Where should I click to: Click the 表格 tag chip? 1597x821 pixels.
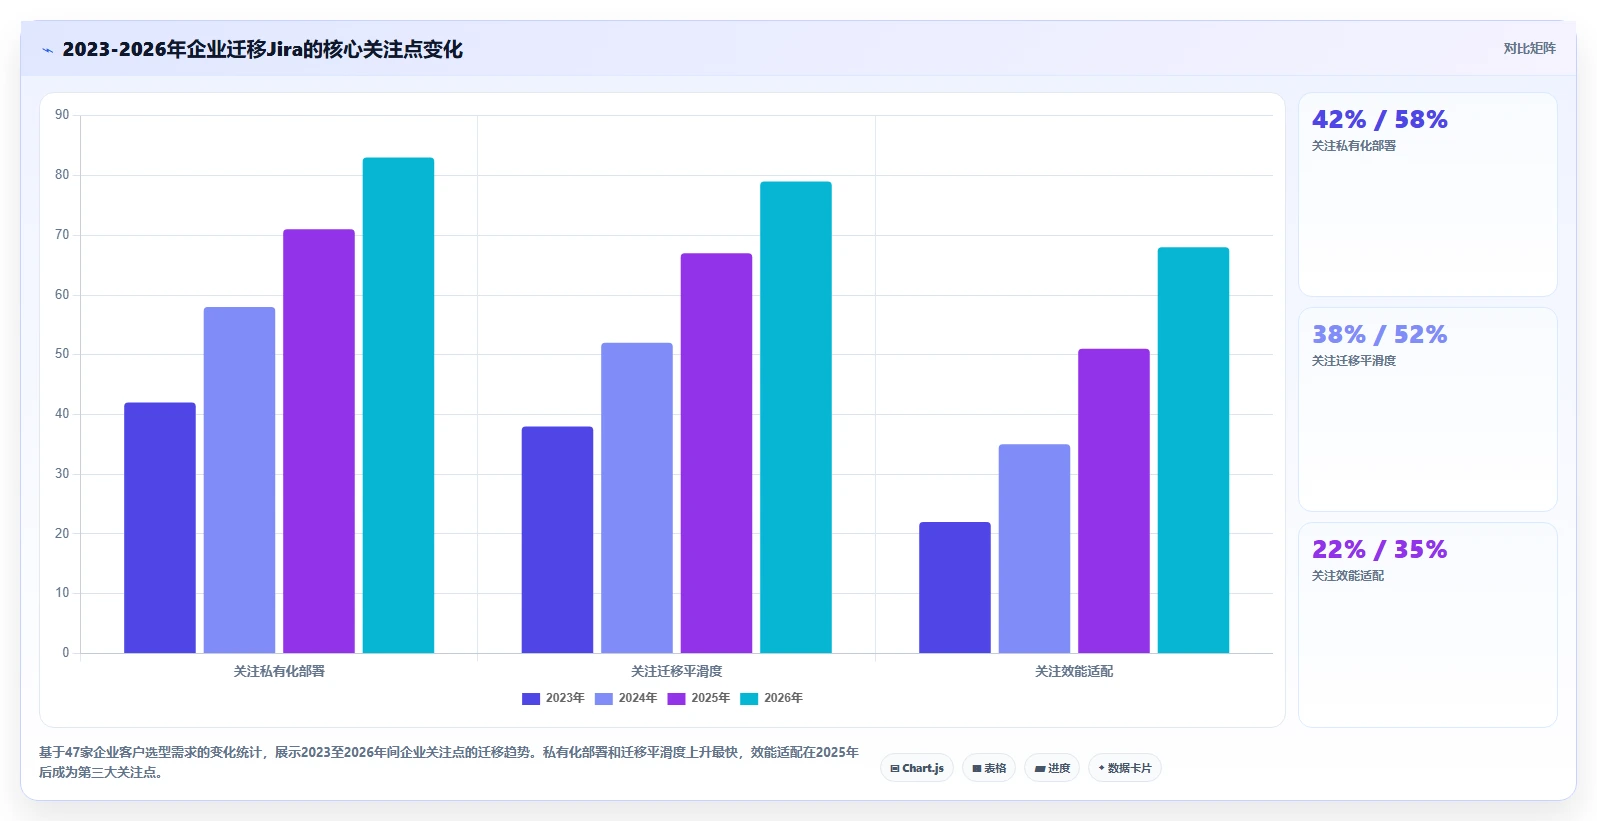coord(989,768)
